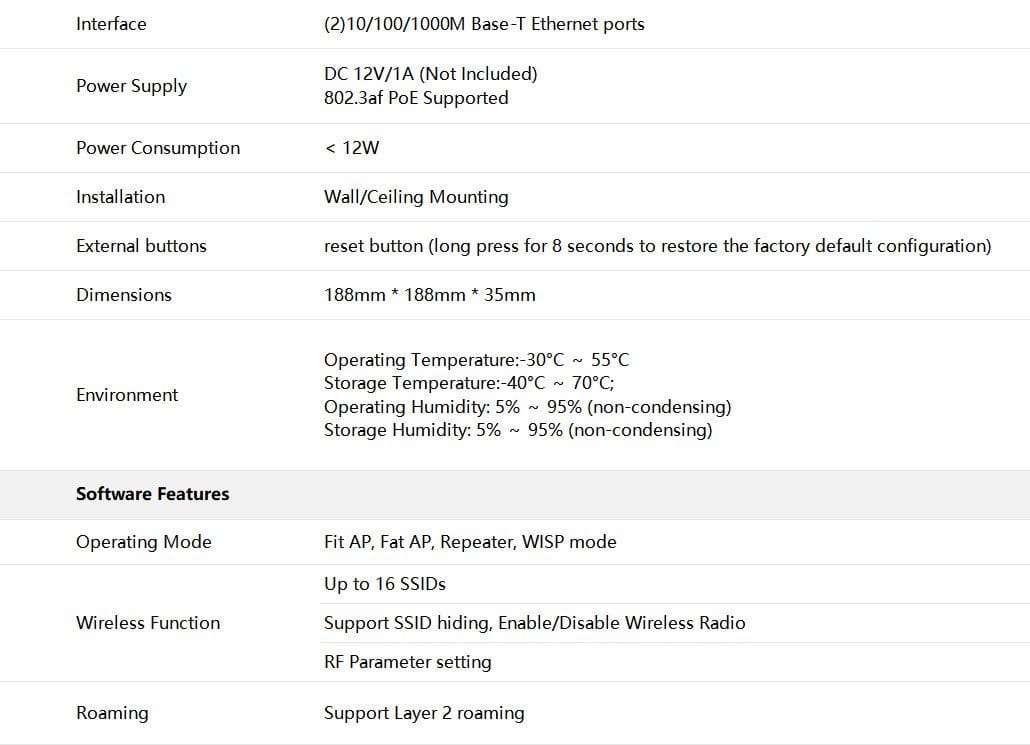Click the 188mm * 188mm * 35mm dimensions value
This screenshot has width=1030, height=745.
(x=429, y=295)
